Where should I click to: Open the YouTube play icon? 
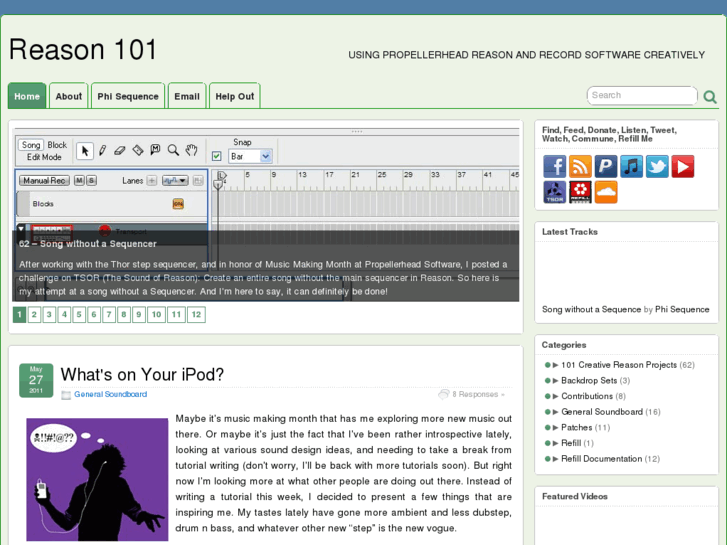[x=682, y=167]
